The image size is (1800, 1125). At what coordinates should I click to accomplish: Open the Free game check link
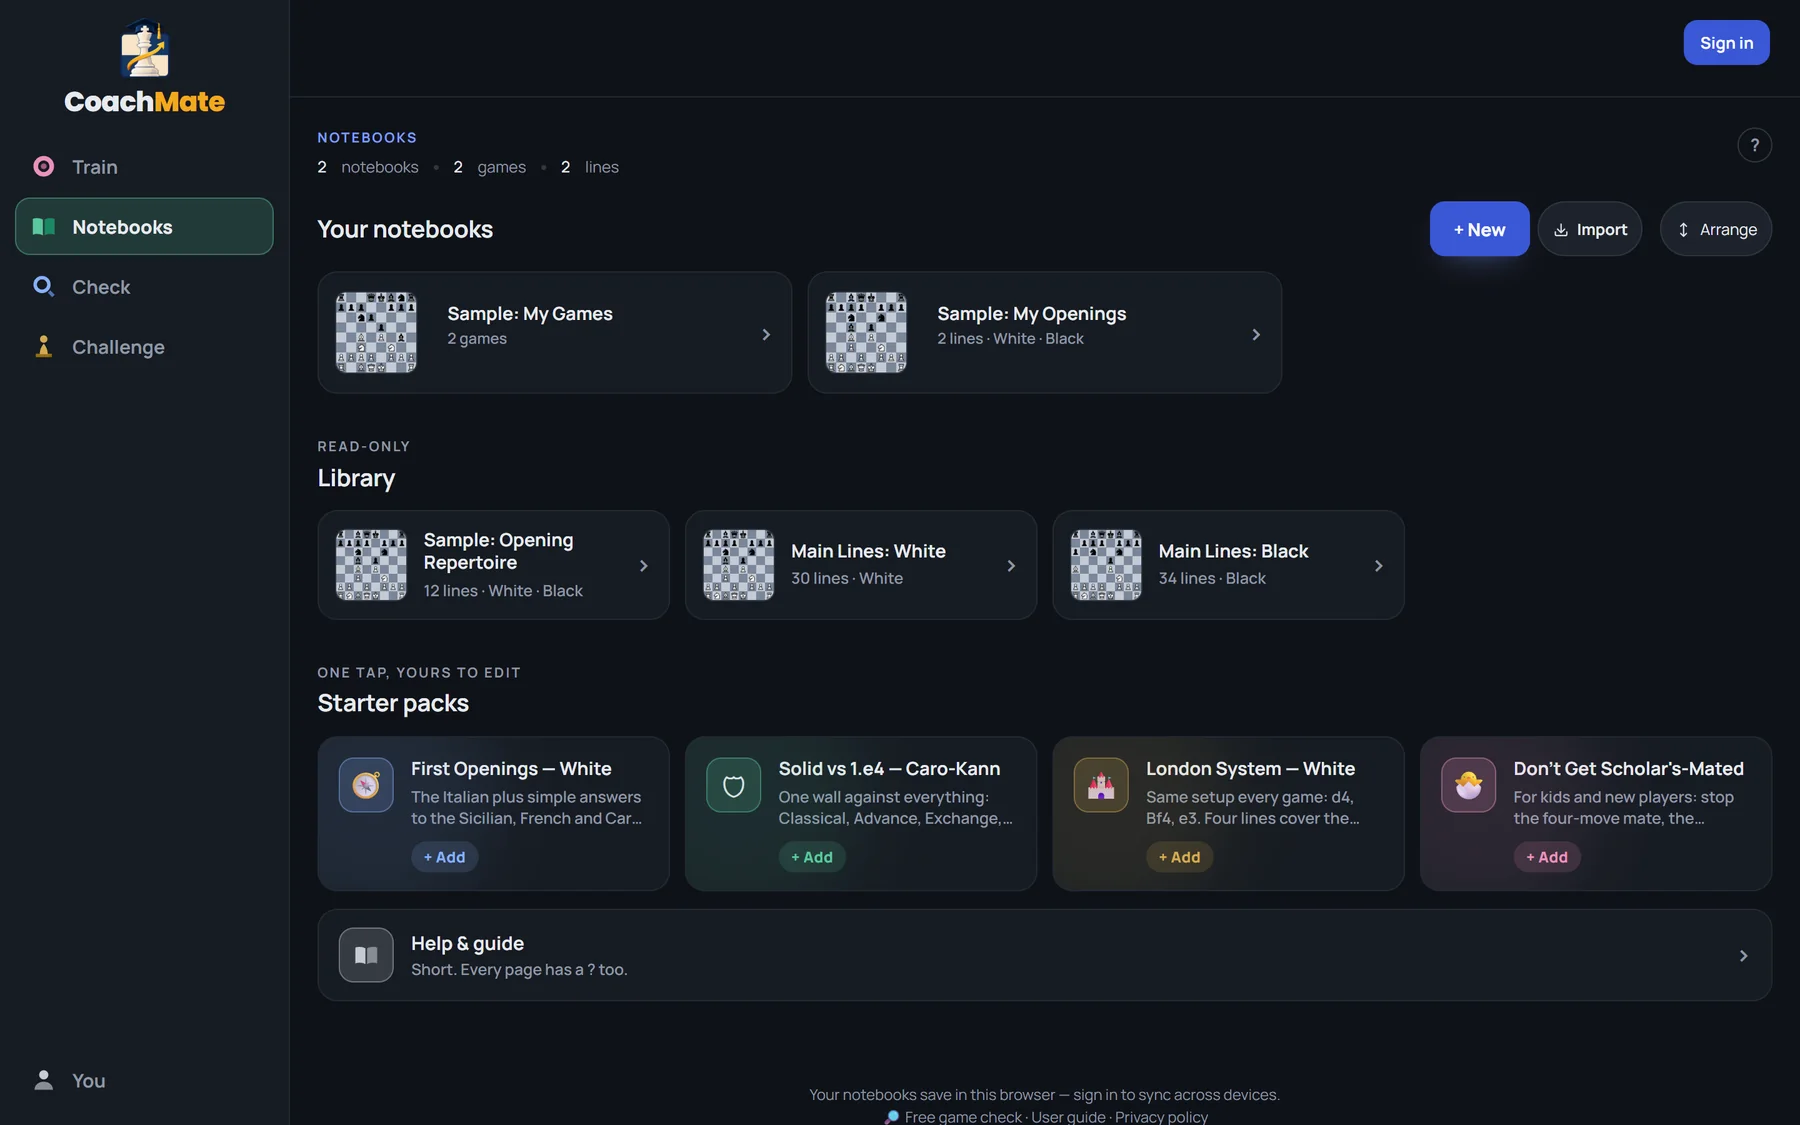[x=963, y=1117]
